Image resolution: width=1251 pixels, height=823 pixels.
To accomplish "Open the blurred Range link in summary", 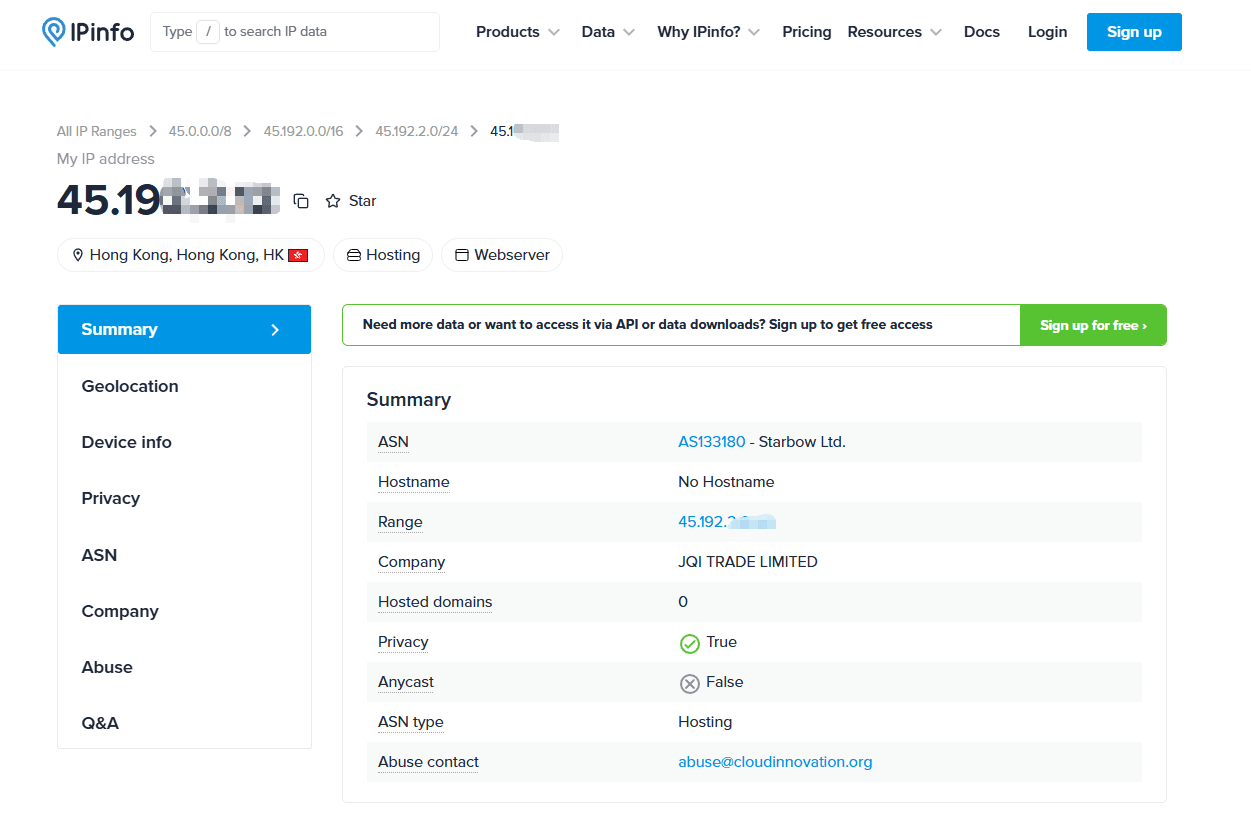I will click(x=727, y=522).
